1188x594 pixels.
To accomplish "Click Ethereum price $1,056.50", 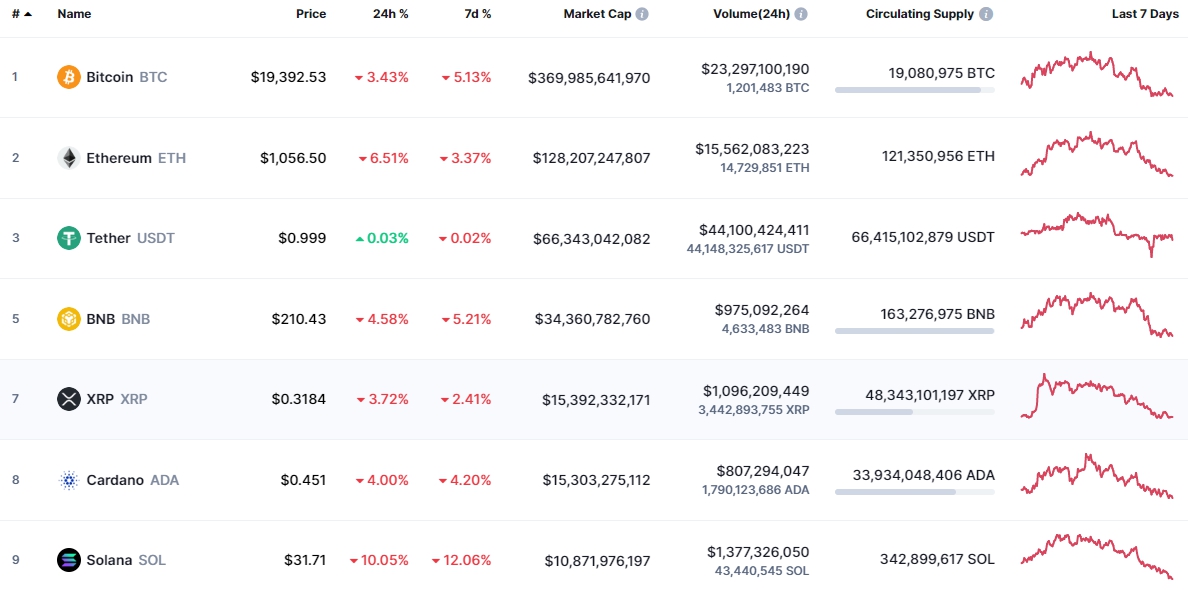I will [293, 158].
